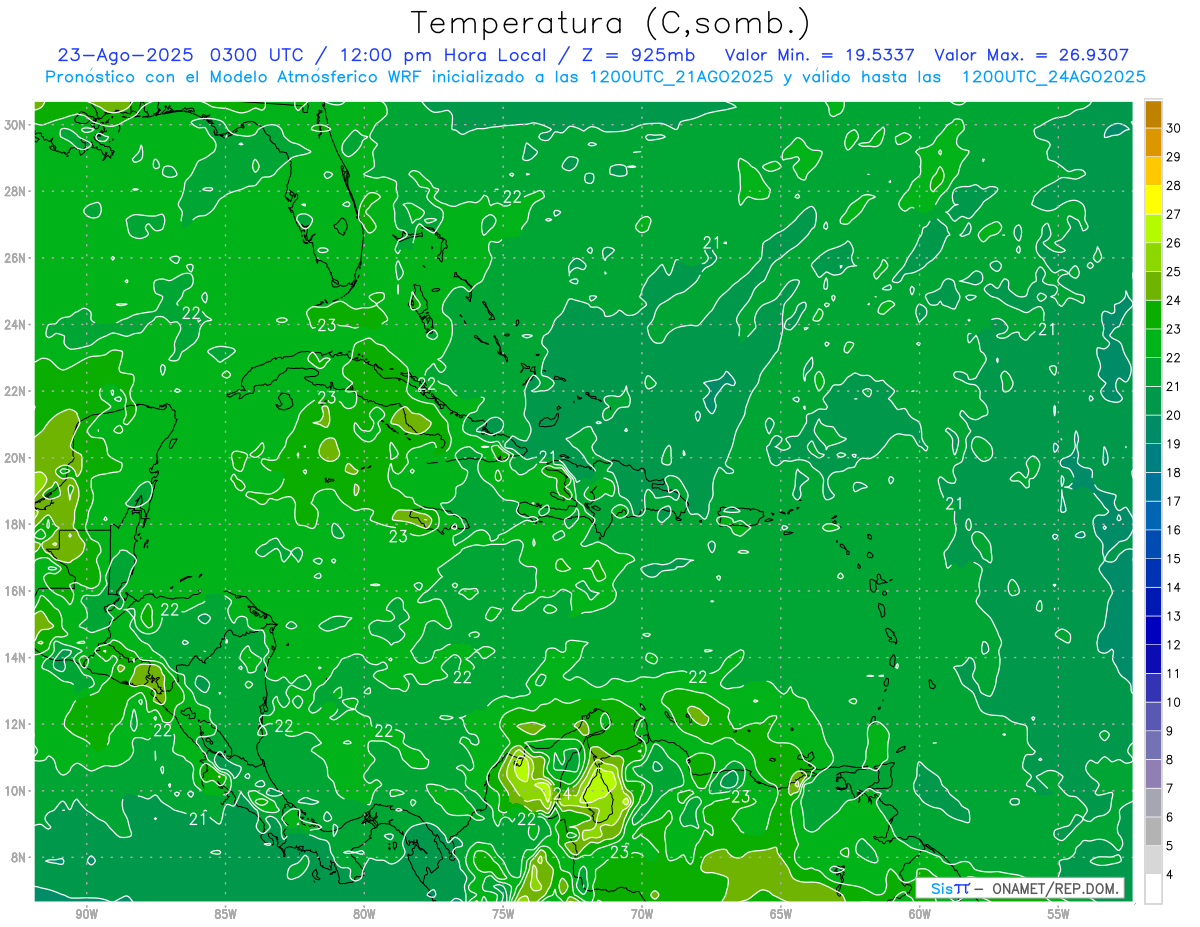Click the 90W longitude axis label
This screenshot has height=927, width=1200.
point(87,914)
